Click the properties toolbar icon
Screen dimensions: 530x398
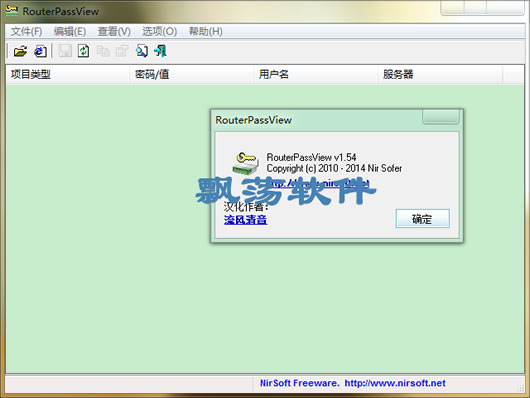122,51
